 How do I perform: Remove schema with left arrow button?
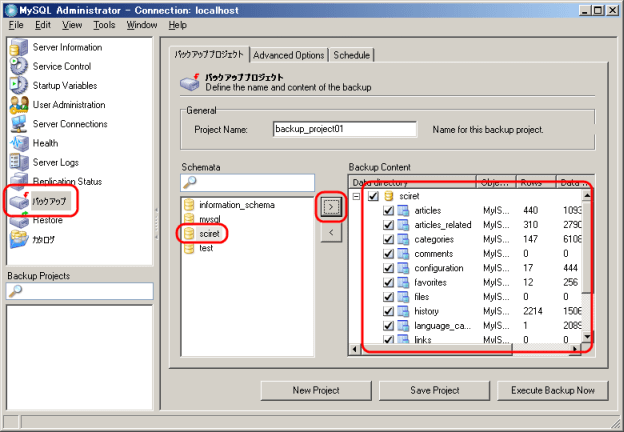[331, 233]
